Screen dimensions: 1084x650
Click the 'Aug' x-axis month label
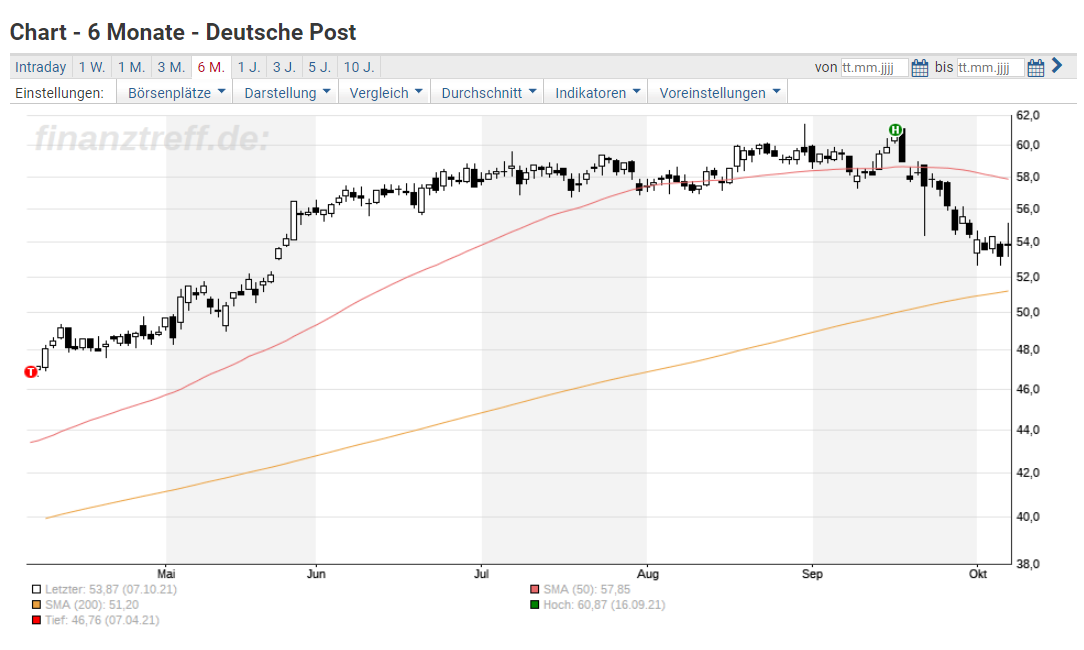(x=647, y=574)
